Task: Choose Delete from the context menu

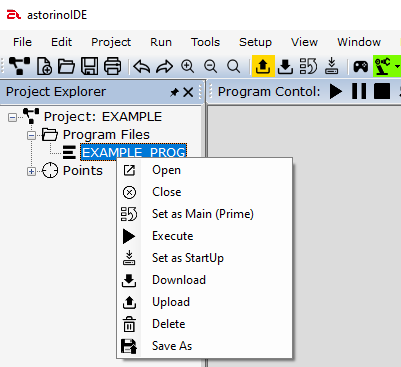Action: tap(204, 324)
